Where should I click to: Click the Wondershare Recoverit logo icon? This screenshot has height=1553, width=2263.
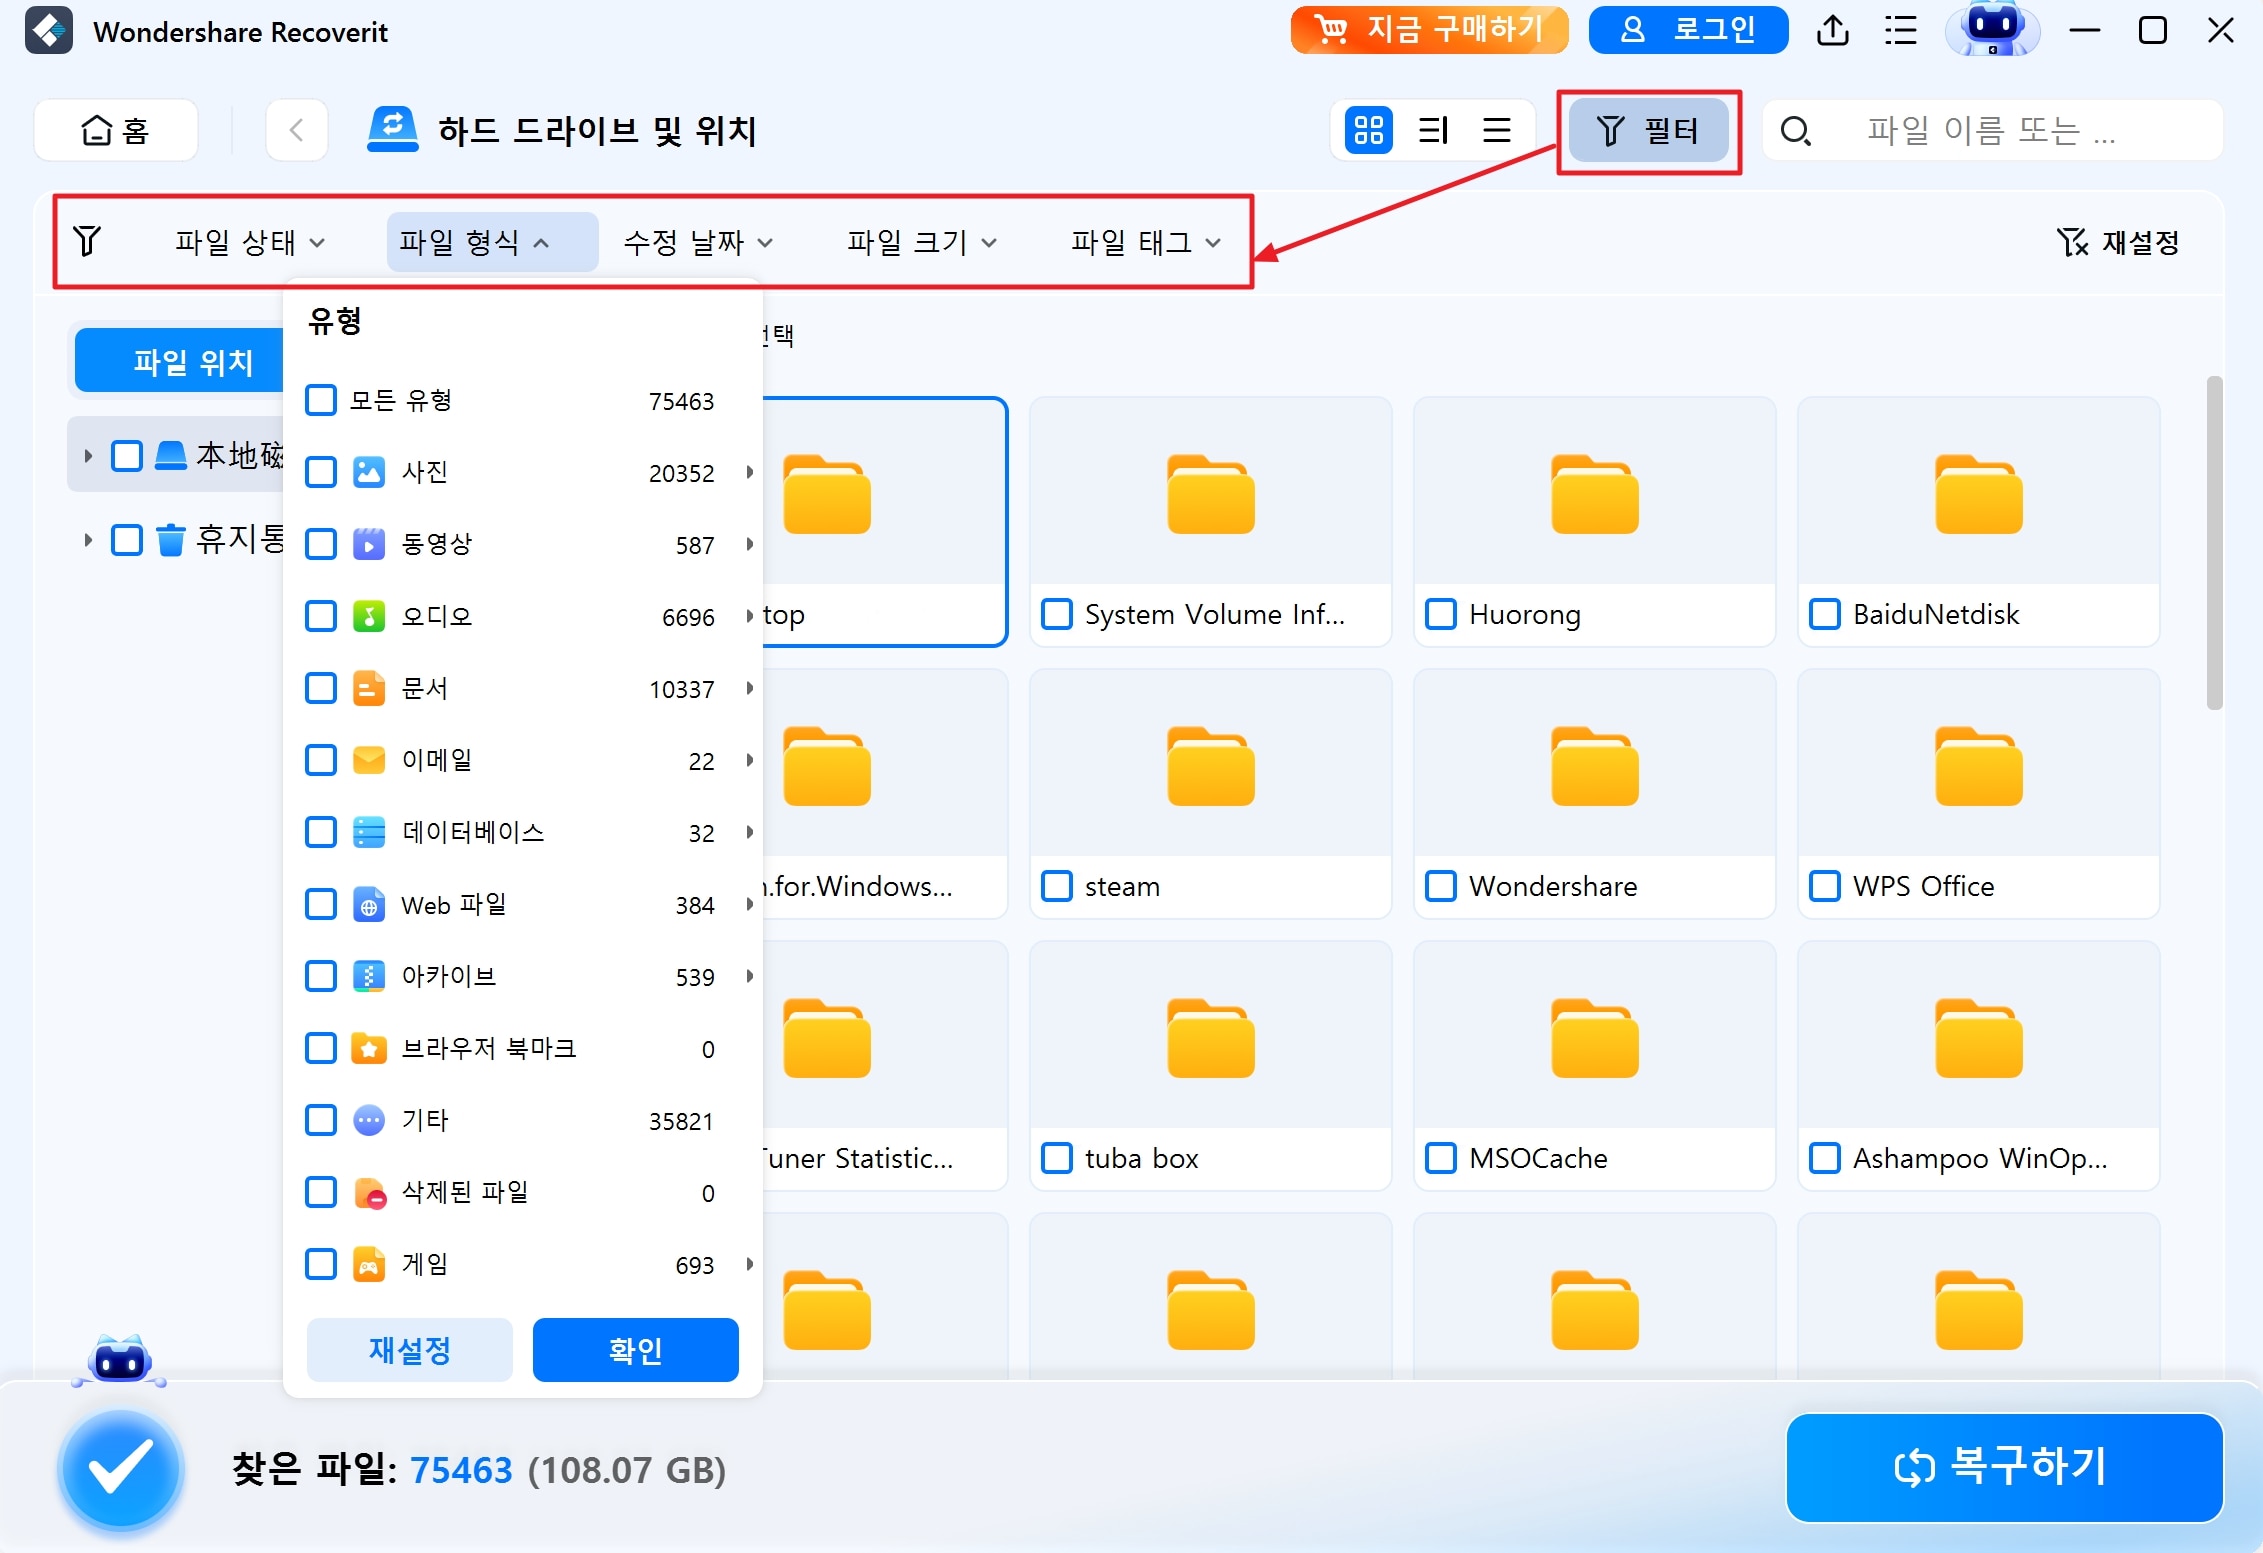point(48,31)
